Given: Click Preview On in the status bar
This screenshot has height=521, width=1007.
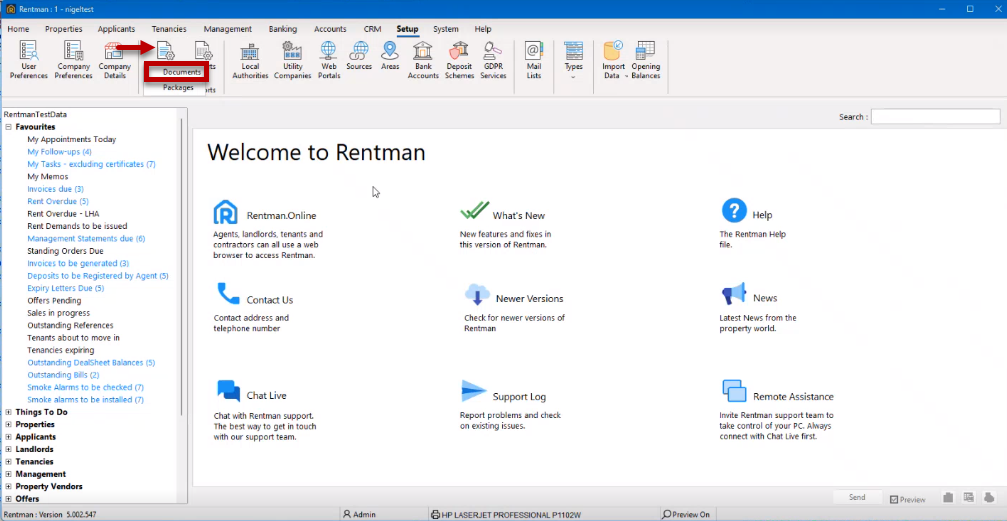Looking at the screenshot, I should pyautogui.click(x=686, y=515).
